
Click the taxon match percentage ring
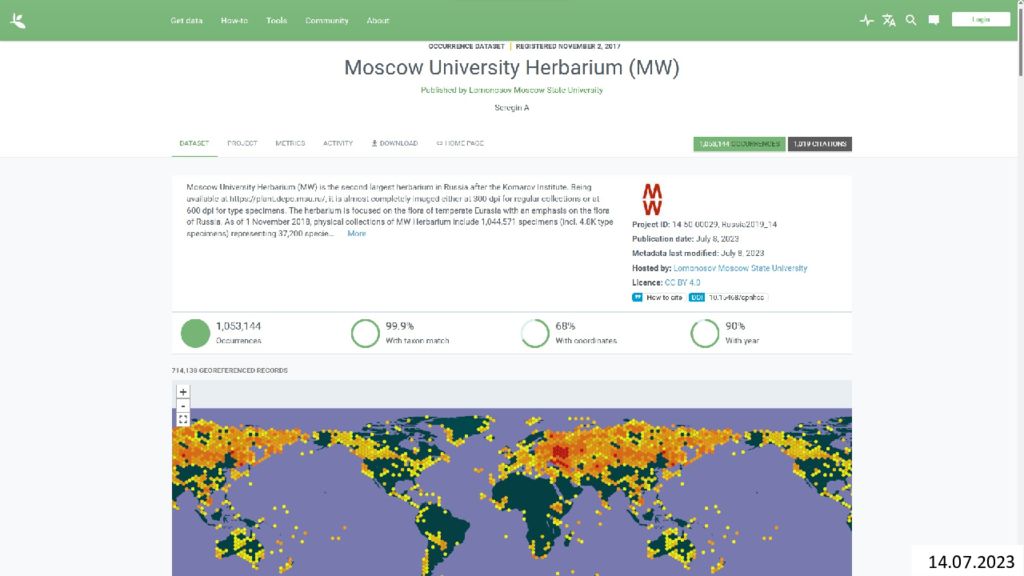point(365,333)
